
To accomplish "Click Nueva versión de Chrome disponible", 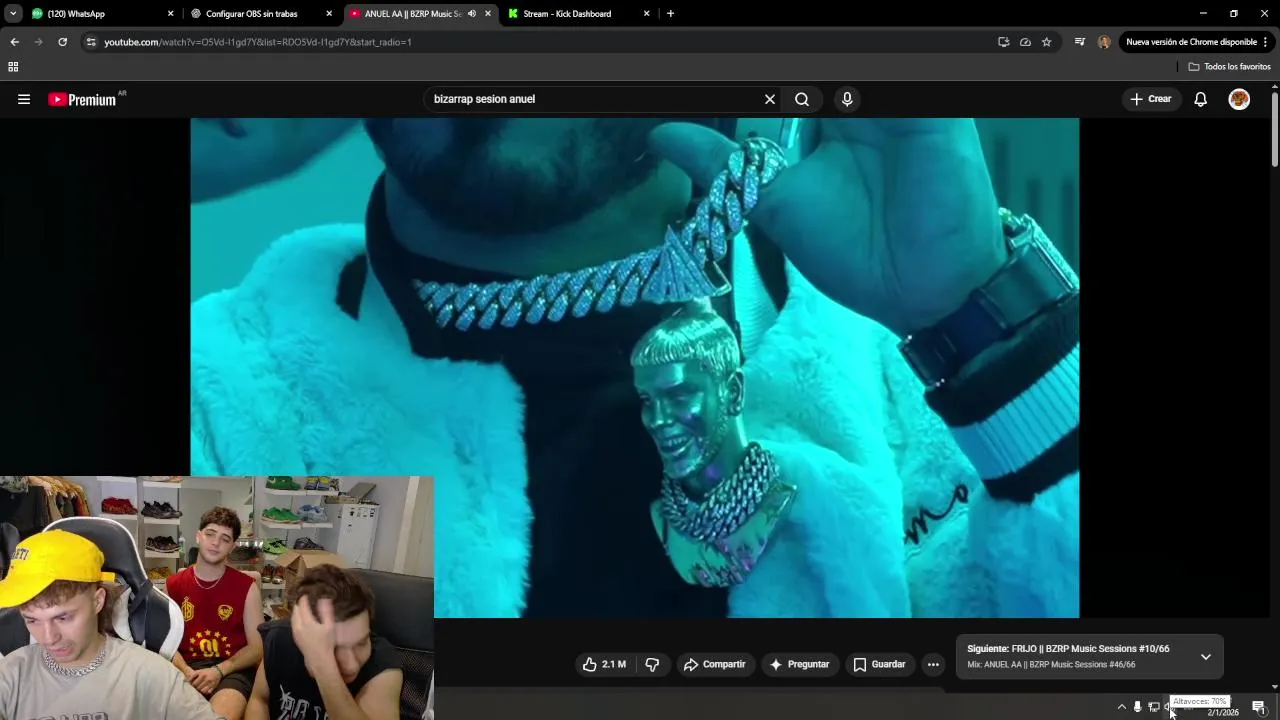I will coord(1191,42).
